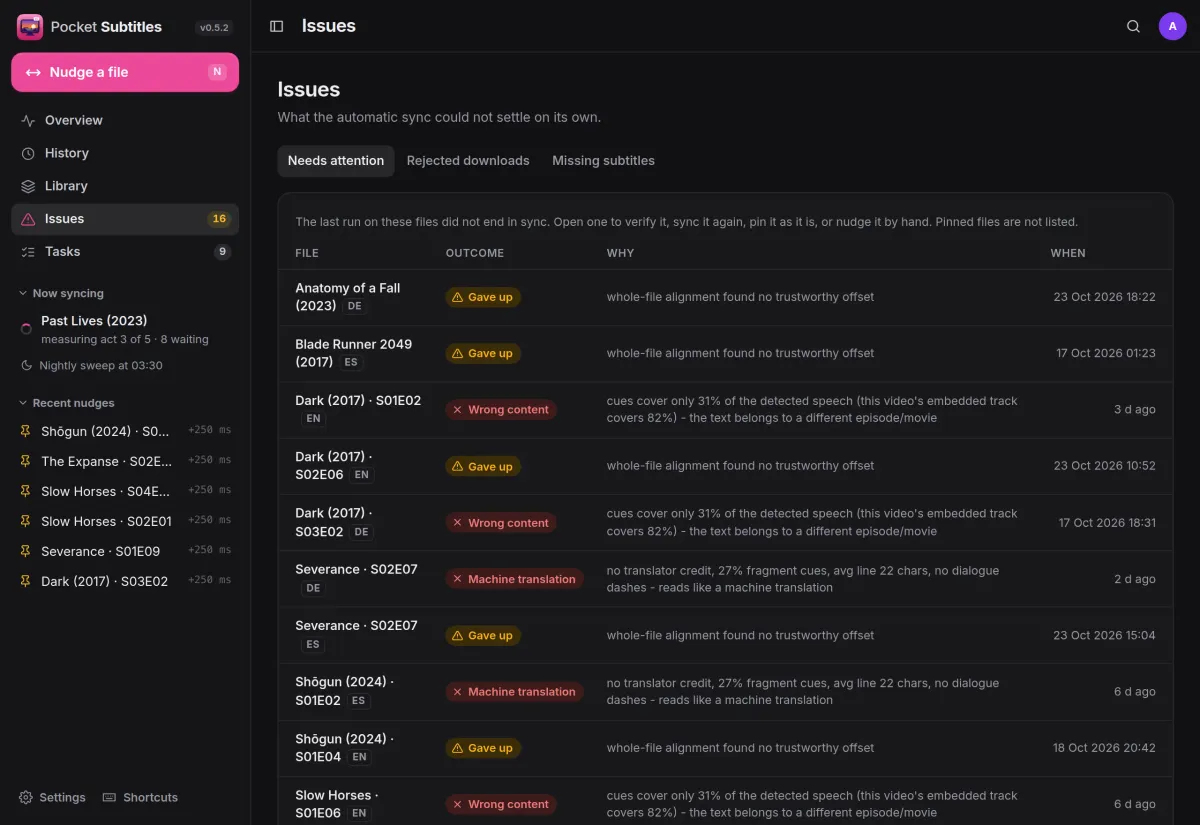Open the user avatar menu
1200x825 pixels.
coord(1173,26)
